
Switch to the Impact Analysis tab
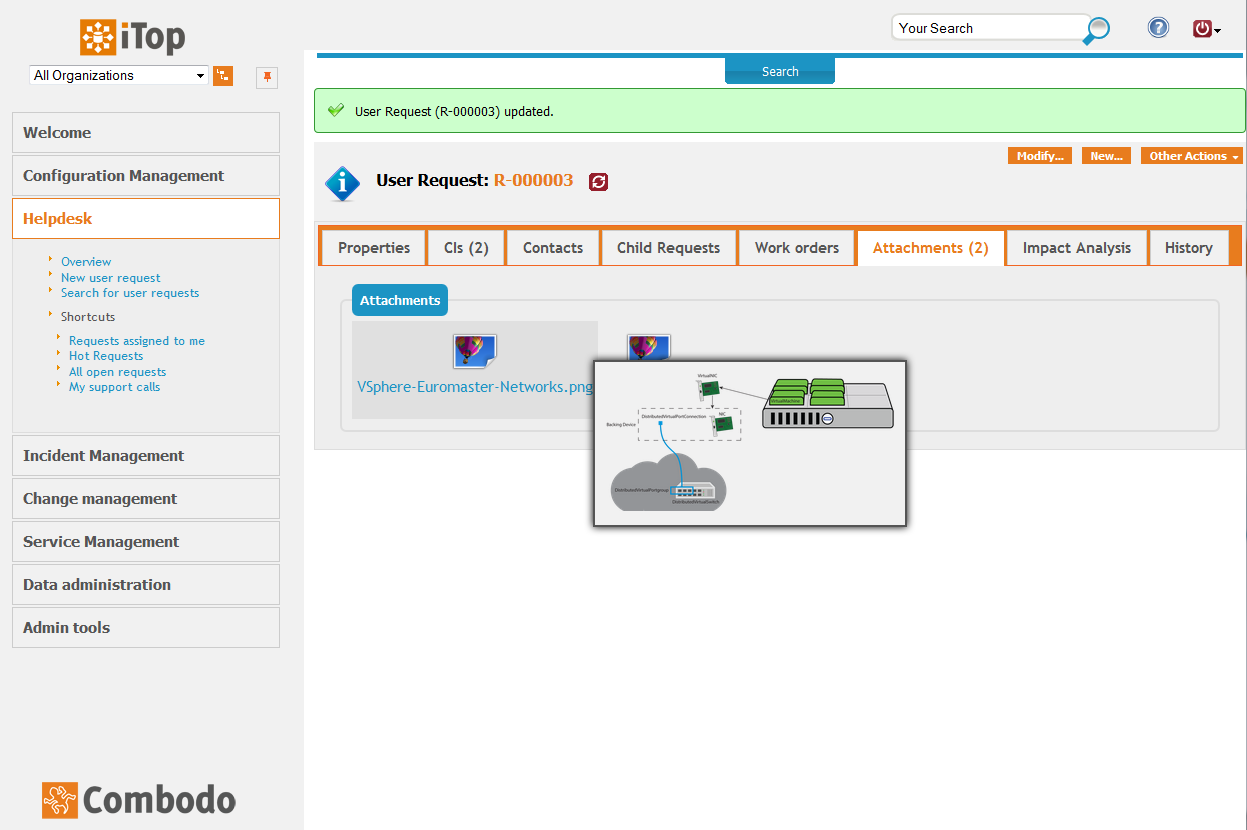1077,248
